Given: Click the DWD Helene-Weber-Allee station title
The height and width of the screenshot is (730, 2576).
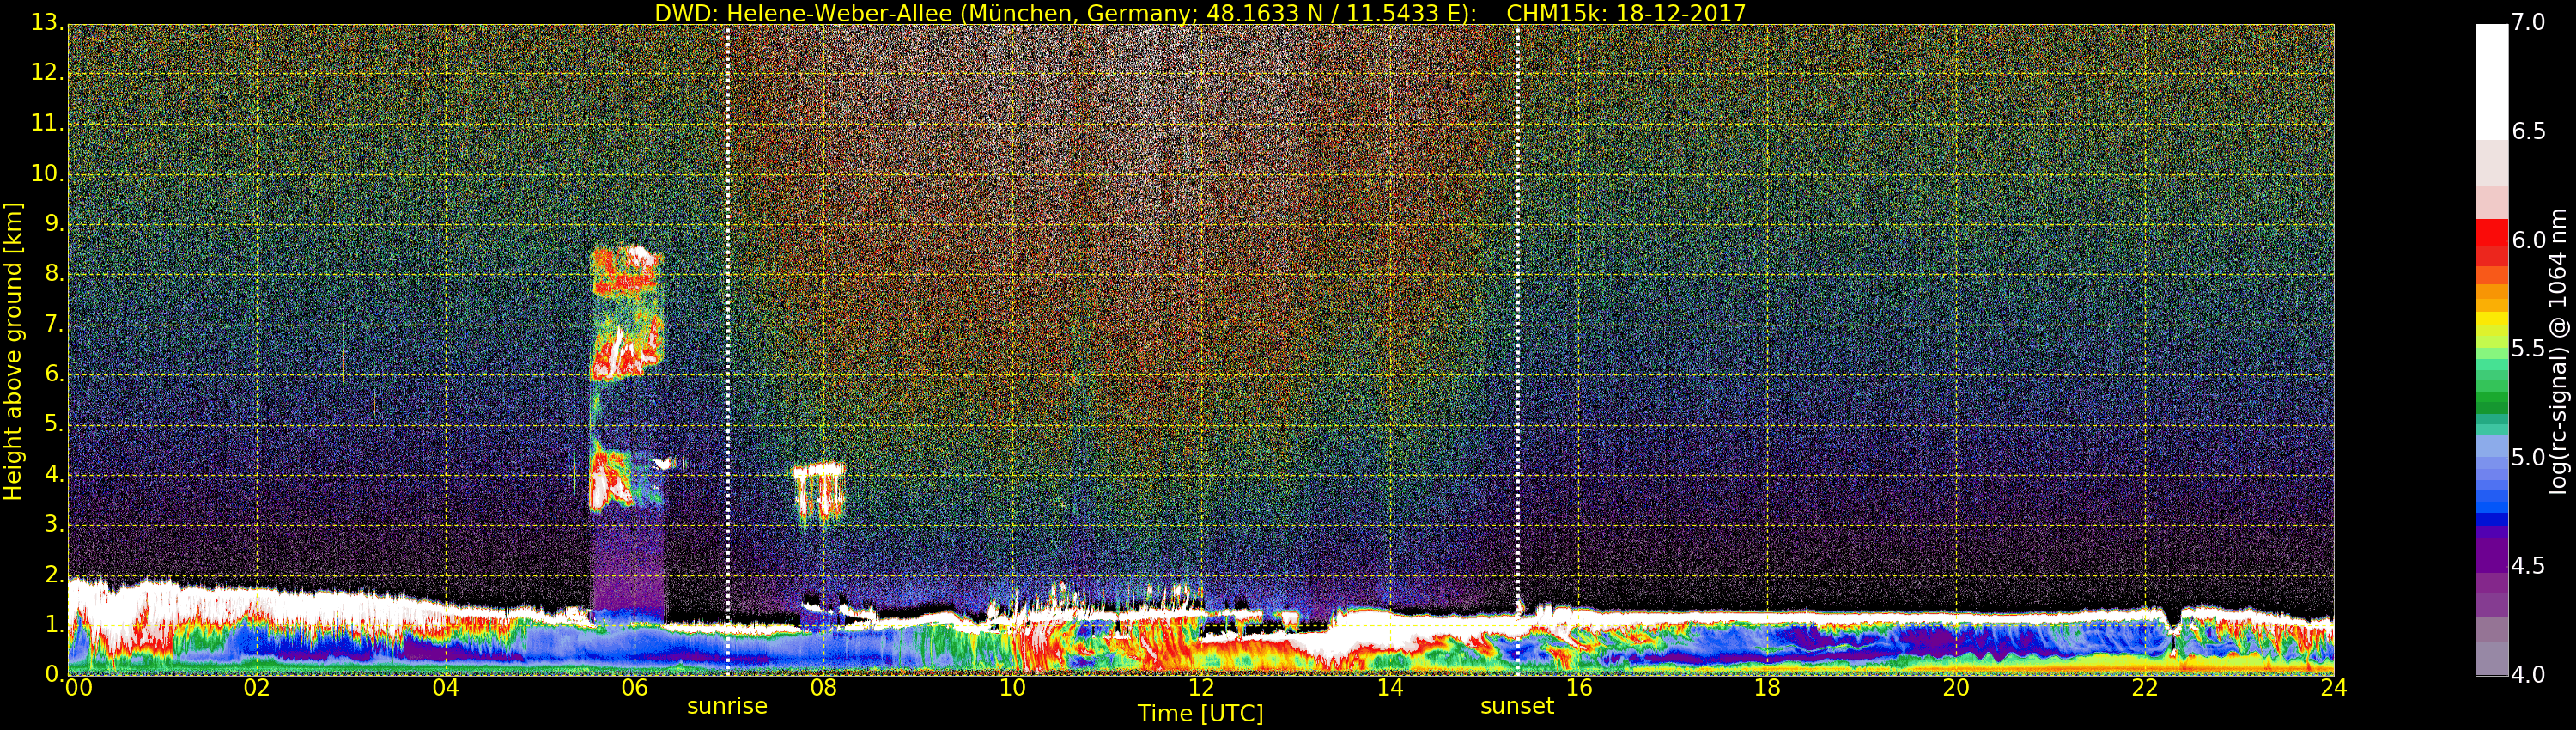Looking at the screenshot, I should point(1064,13).
